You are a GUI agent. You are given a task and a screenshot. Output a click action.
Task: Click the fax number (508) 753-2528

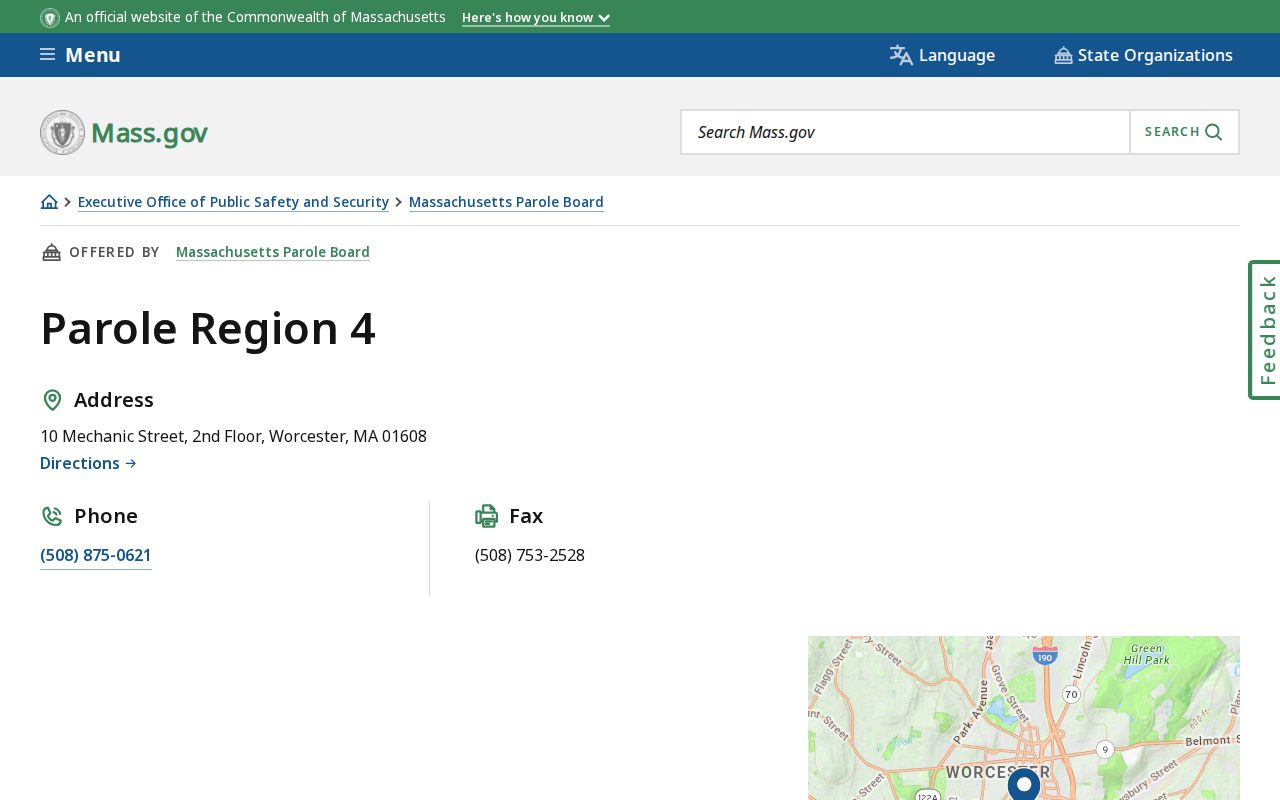[x=530, y=555]
